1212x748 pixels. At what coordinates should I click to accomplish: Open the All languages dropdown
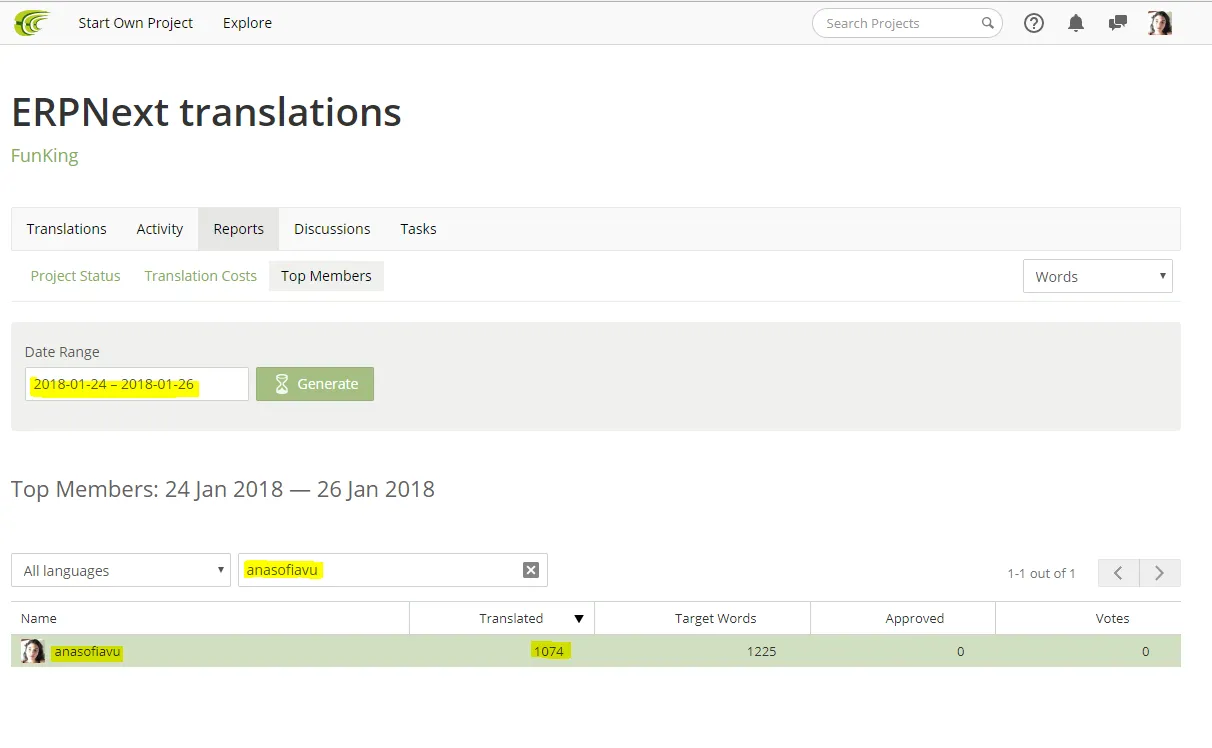click(121, 570)
